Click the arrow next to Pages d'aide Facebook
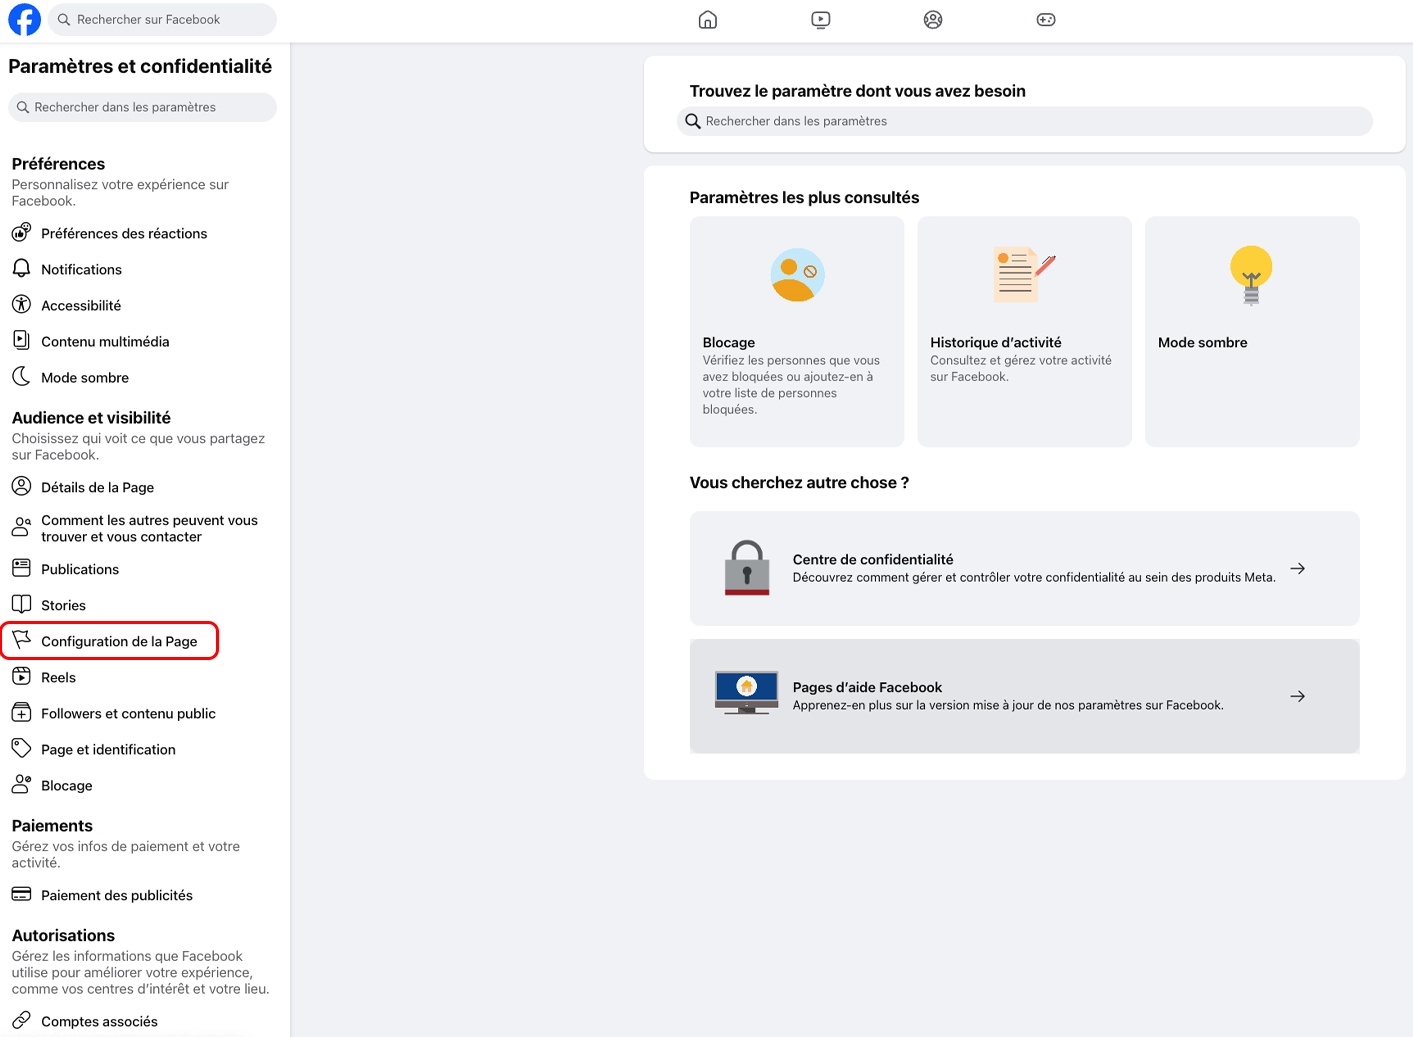The width and height of the screenshot is (1413, 1037). pyautogui.click(x=1297, y=696)
